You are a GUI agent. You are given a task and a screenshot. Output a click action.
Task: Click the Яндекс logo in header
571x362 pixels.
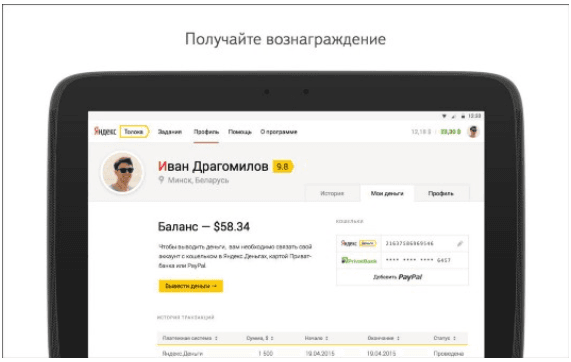point(105,131)
